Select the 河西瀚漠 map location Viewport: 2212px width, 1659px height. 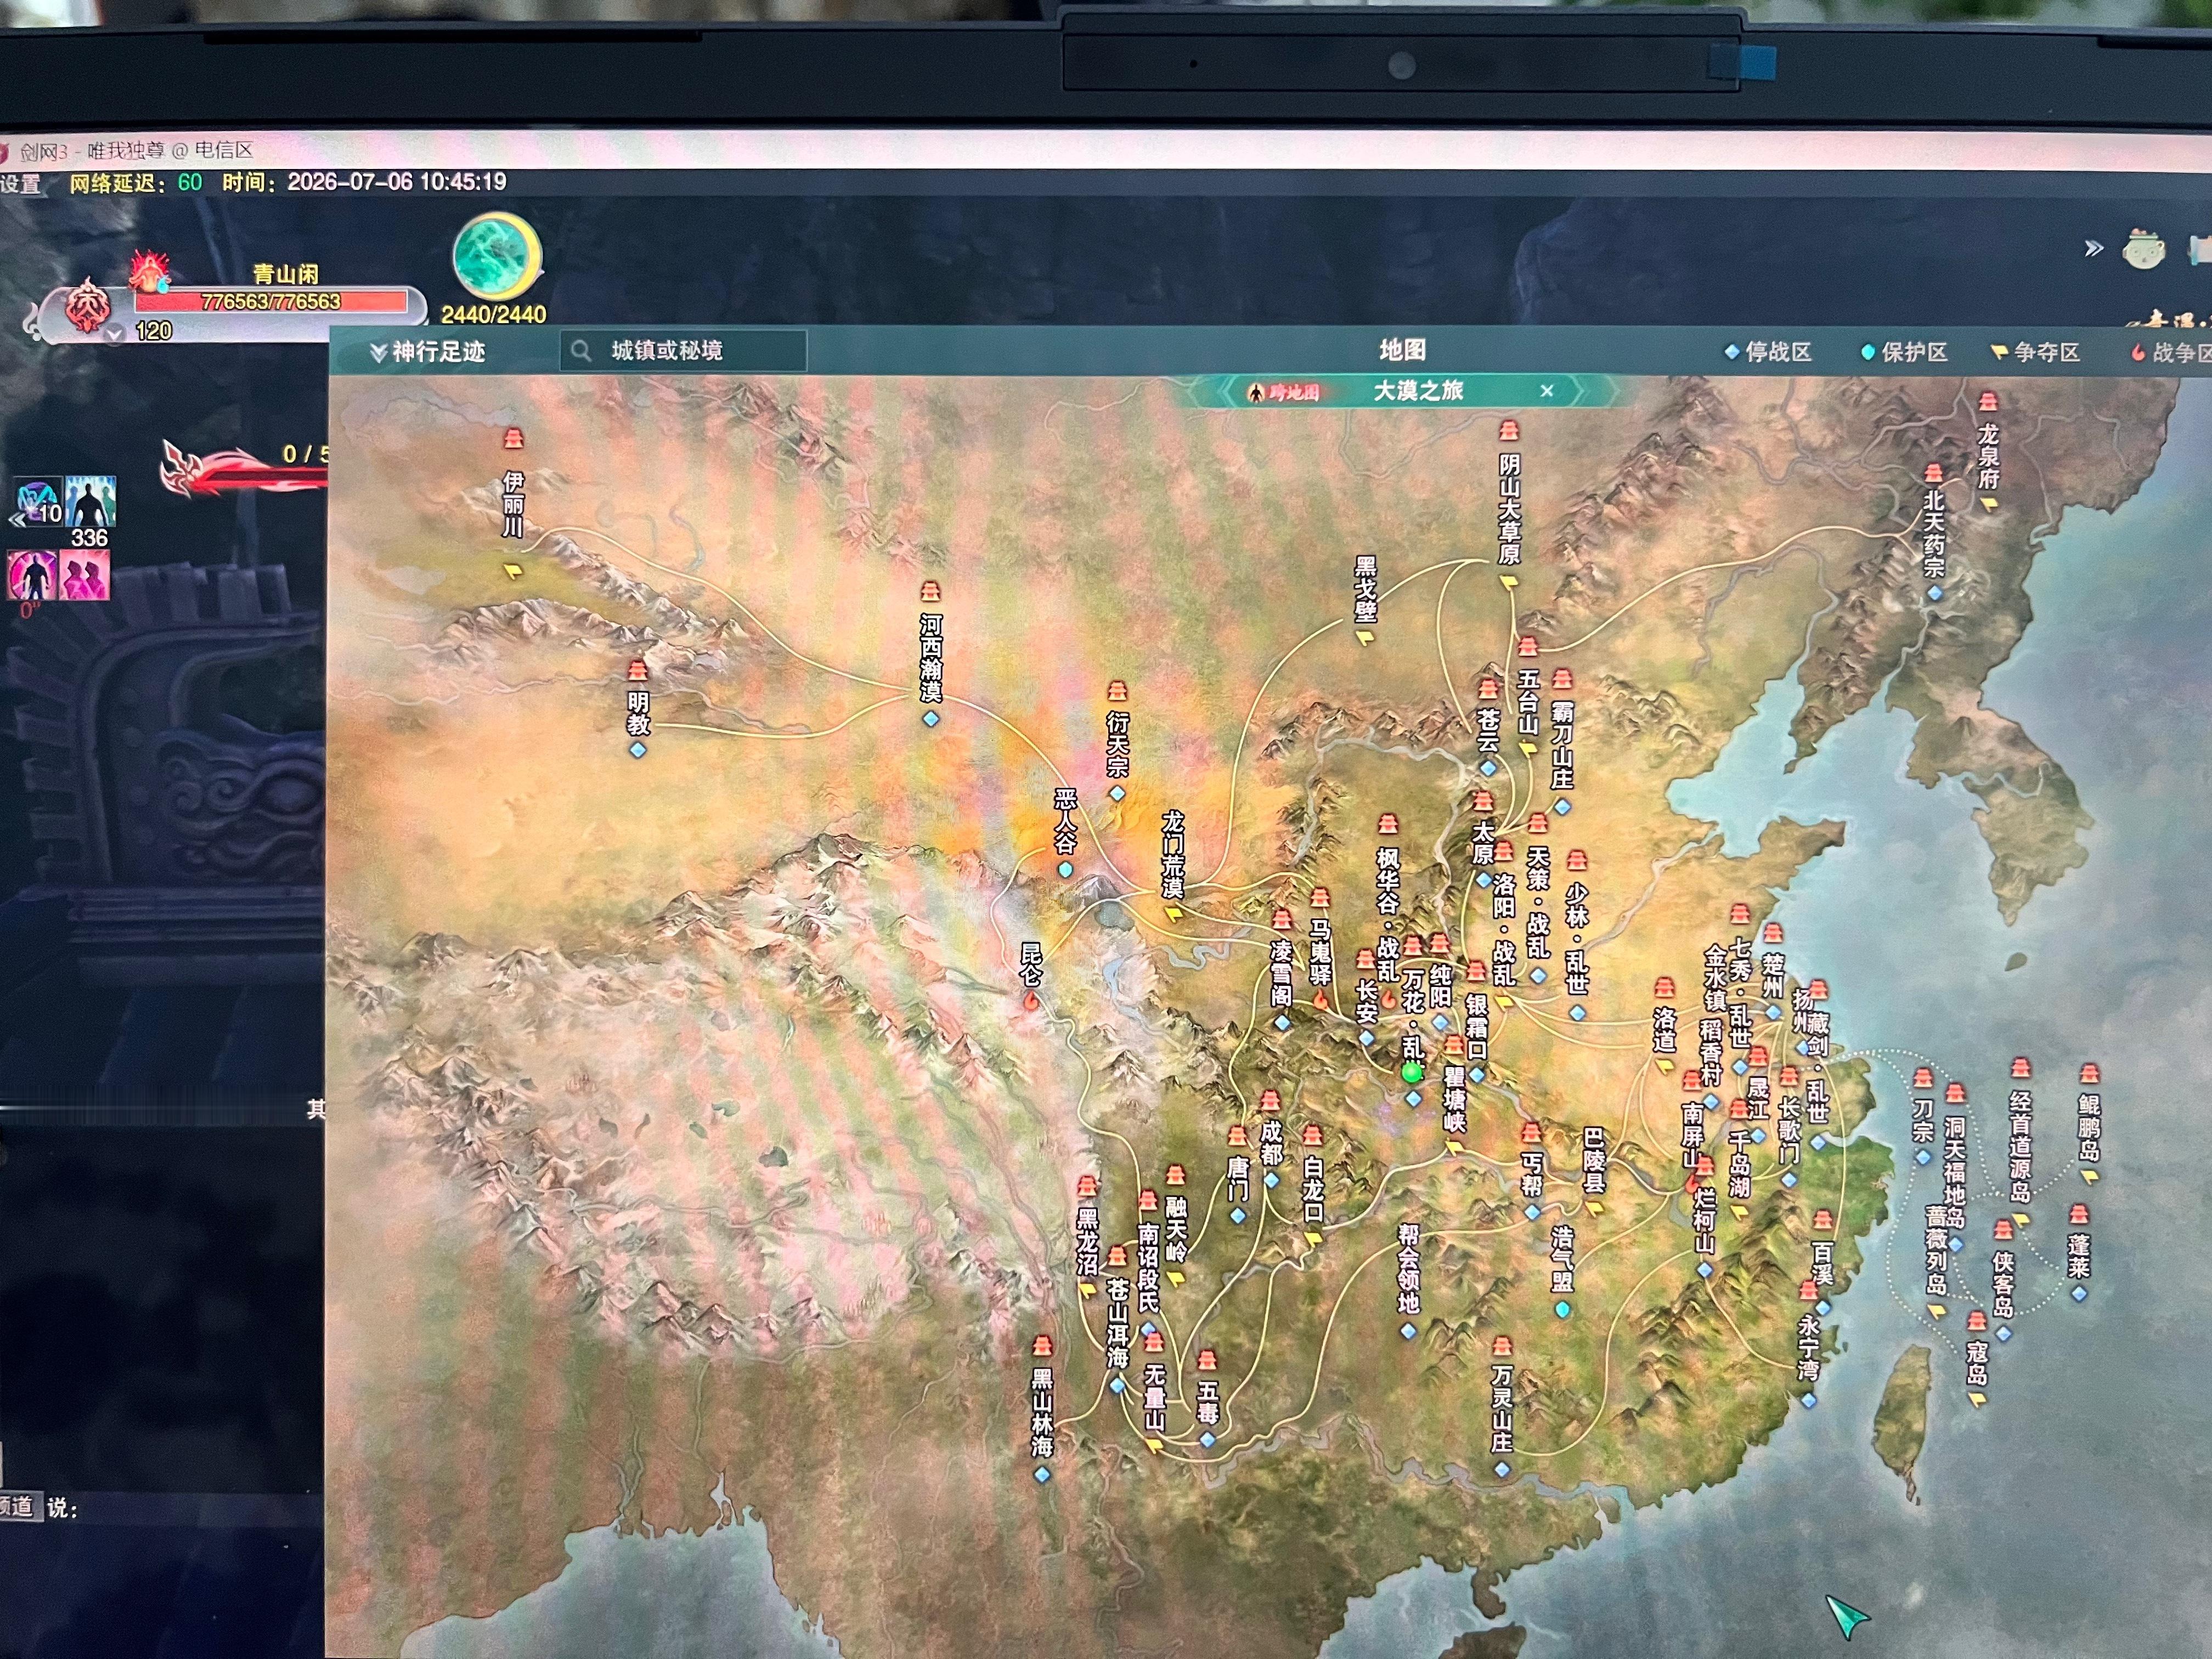[x=931, y=658]
